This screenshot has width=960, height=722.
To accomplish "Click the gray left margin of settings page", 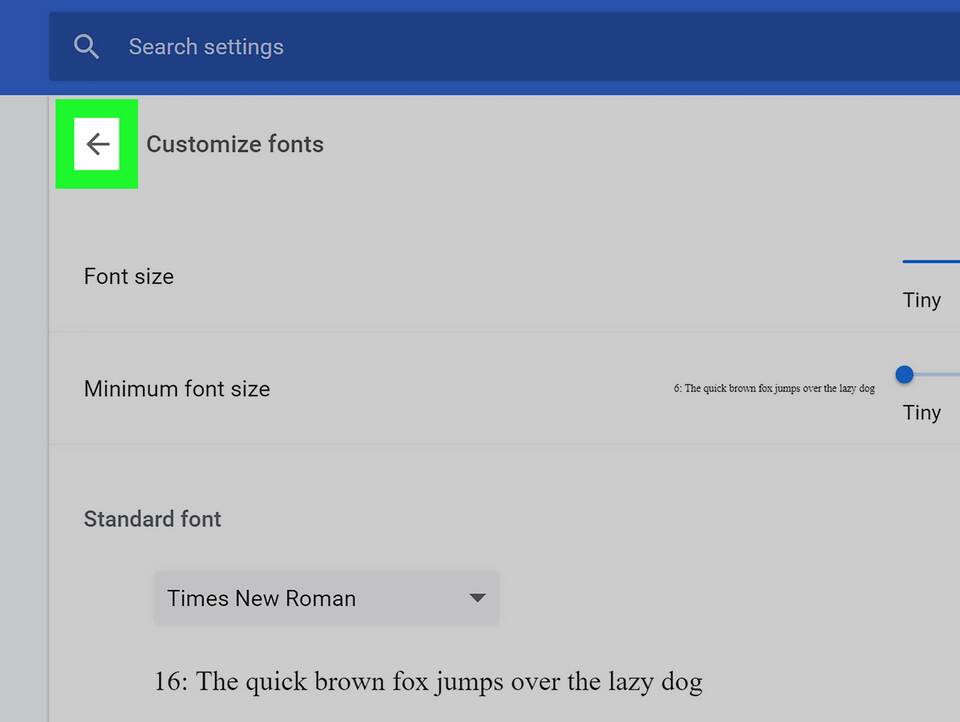I will point(23,400).
